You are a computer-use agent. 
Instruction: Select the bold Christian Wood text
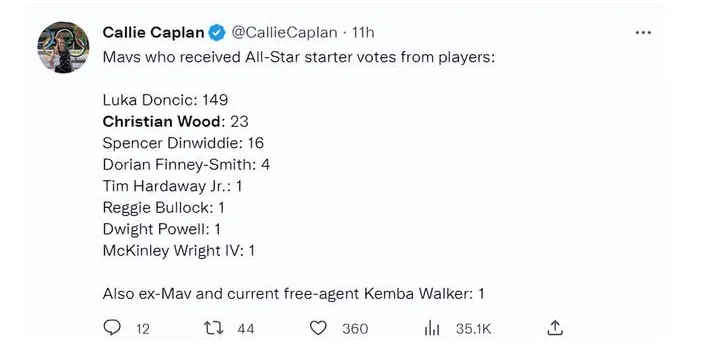[x=161, y=122]
